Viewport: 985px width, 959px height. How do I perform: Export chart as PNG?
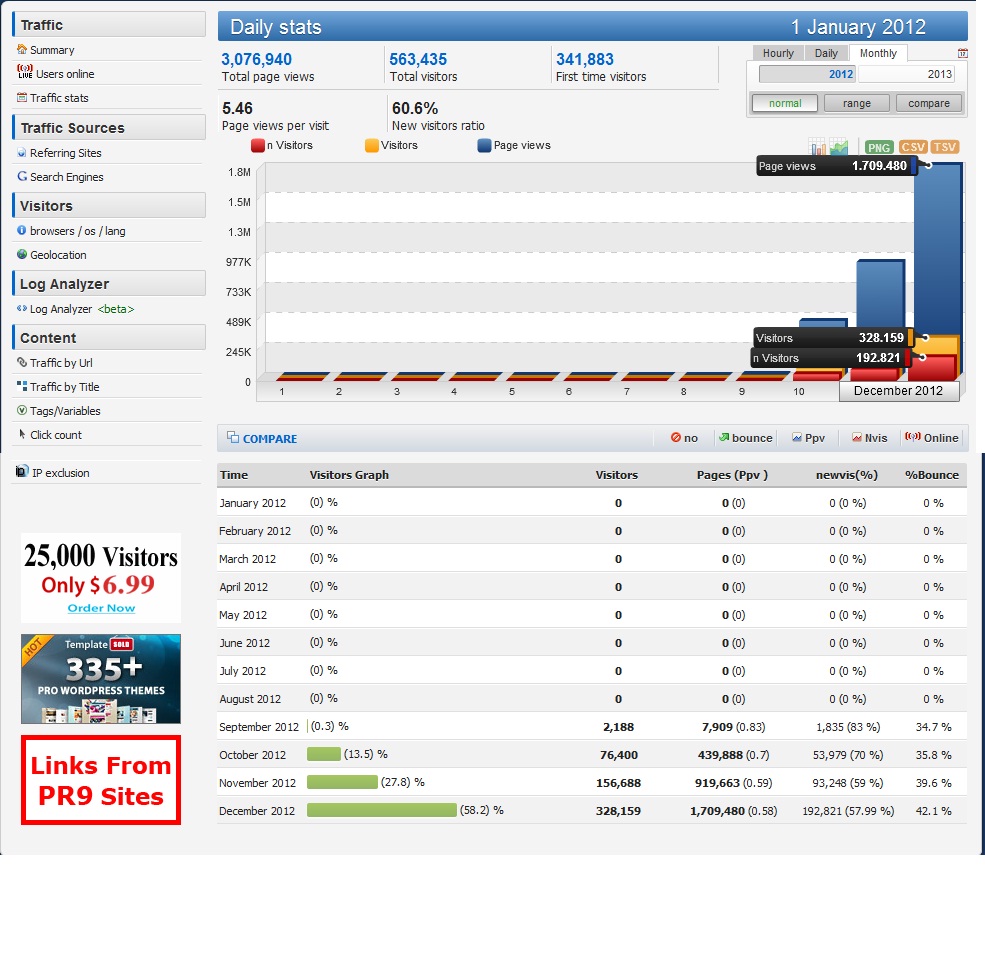[x=879, y=148]
